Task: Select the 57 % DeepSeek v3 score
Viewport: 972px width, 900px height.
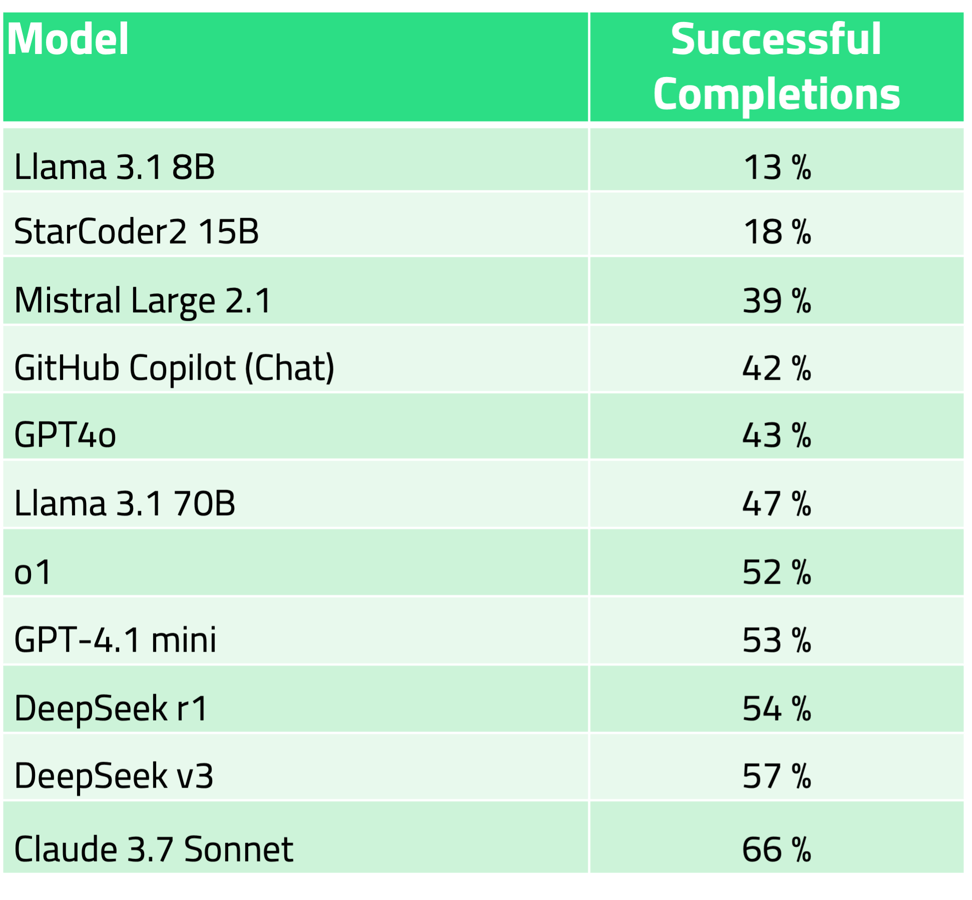Action: [776, 775]
